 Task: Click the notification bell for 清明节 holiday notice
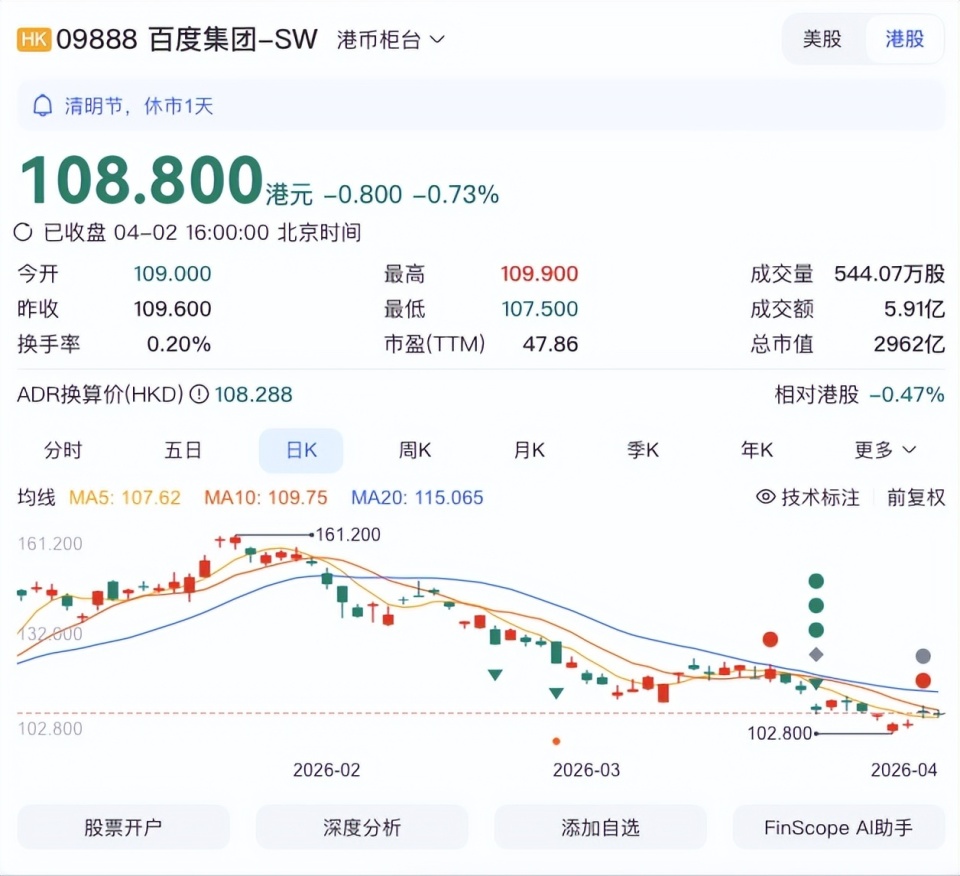click(42, 105)
